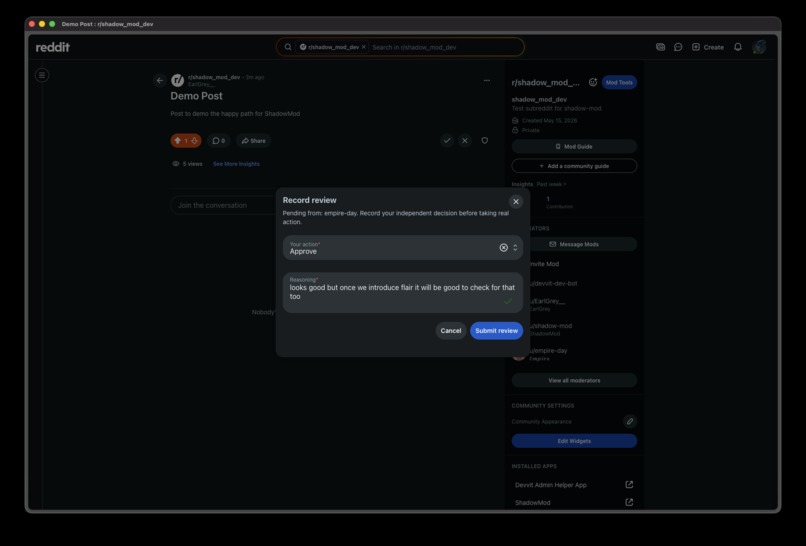Remove post with X icon
Image resolution: width=806 pixels, height=546 pixels.
point(465,140)
